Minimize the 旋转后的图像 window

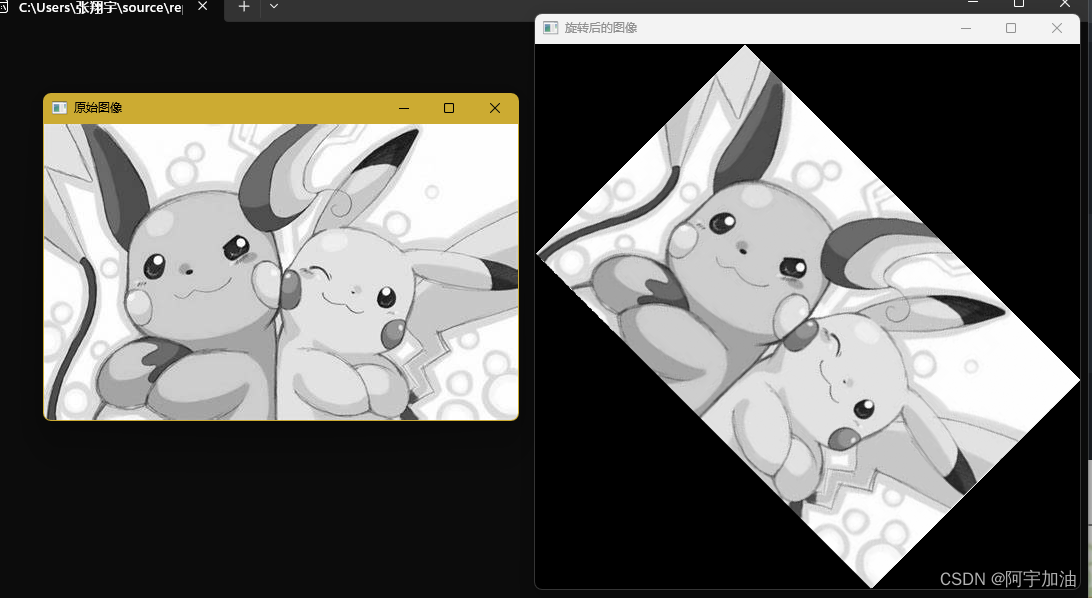[966, 28]
